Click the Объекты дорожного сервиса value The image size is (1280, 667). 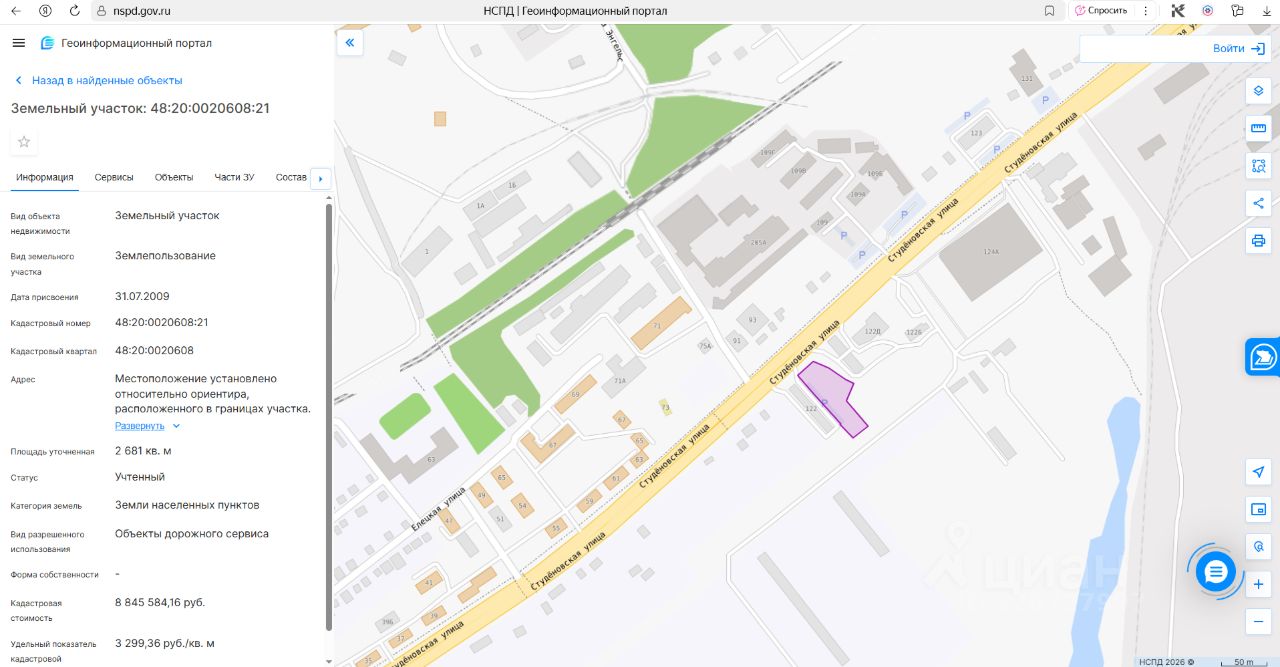tap(192, 534)
